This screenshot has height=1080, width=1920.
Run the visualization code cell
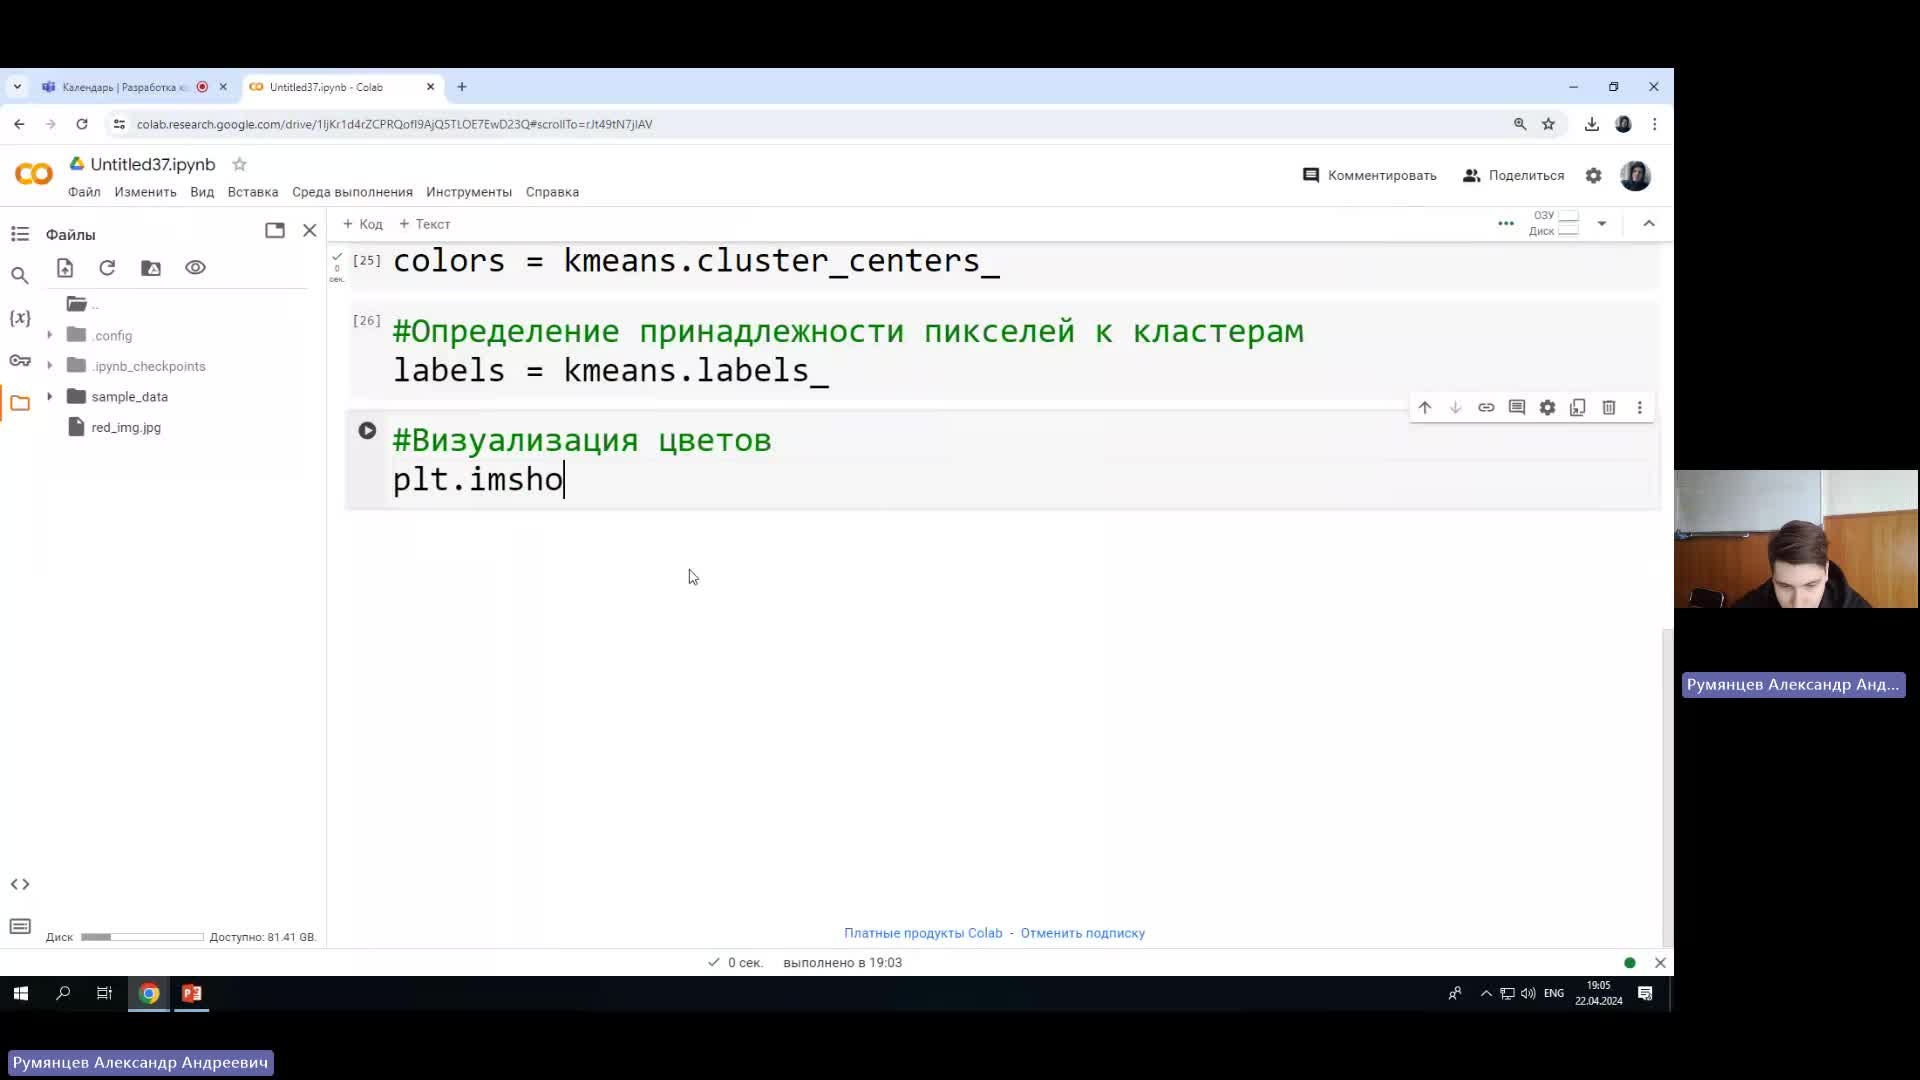coord(367,430)
